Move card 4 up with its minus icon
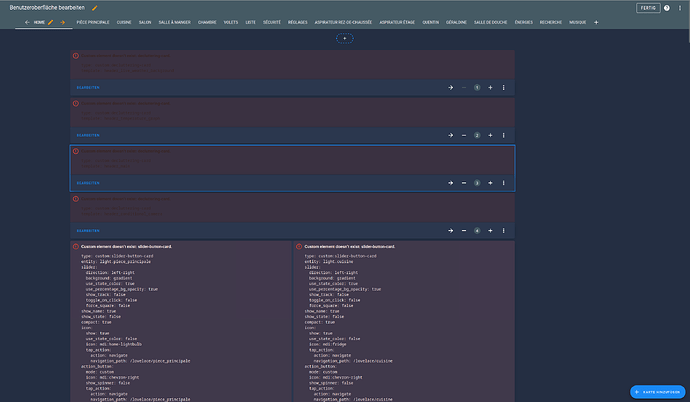The height and width of the screenshot is (402, 690). 464,230
